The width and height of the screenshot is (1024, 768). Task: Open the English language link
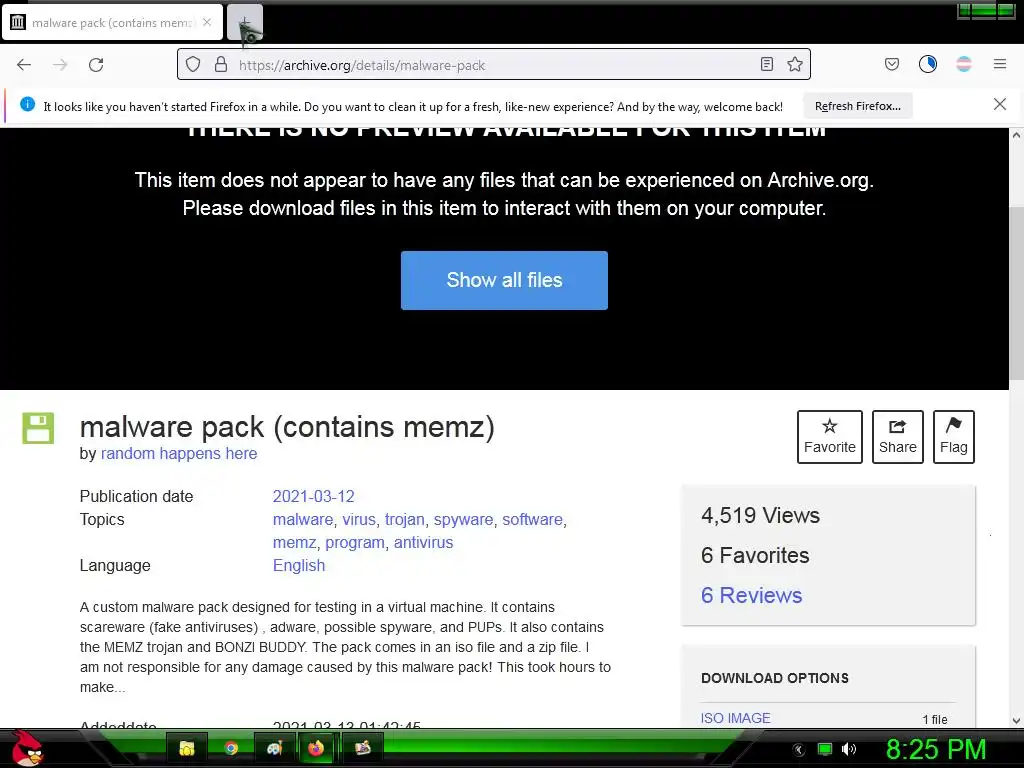coord(298,566)
